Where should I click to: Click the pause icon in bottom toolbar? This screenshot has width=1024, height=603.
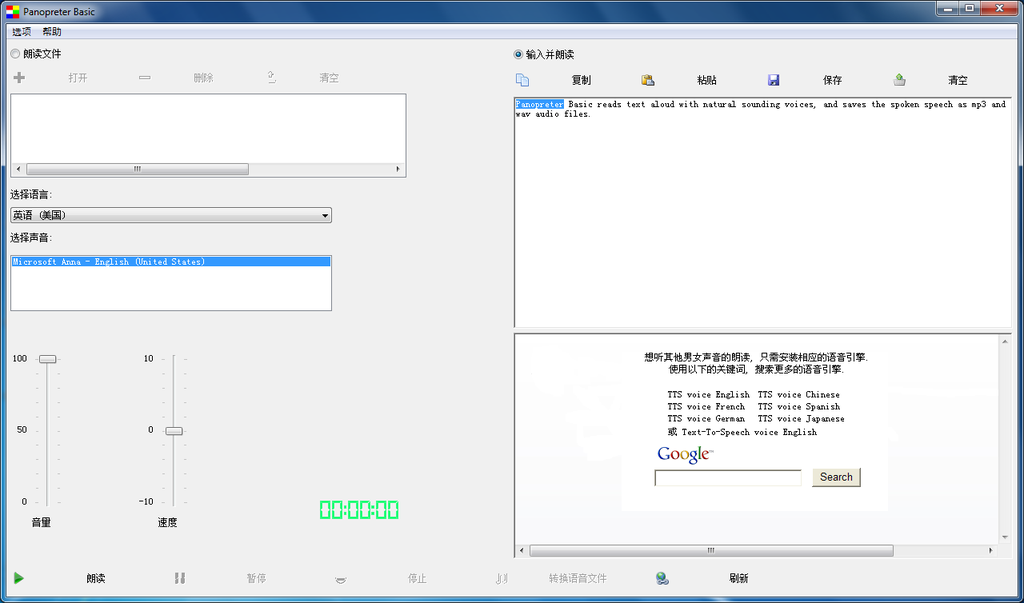tap(179, 578)
